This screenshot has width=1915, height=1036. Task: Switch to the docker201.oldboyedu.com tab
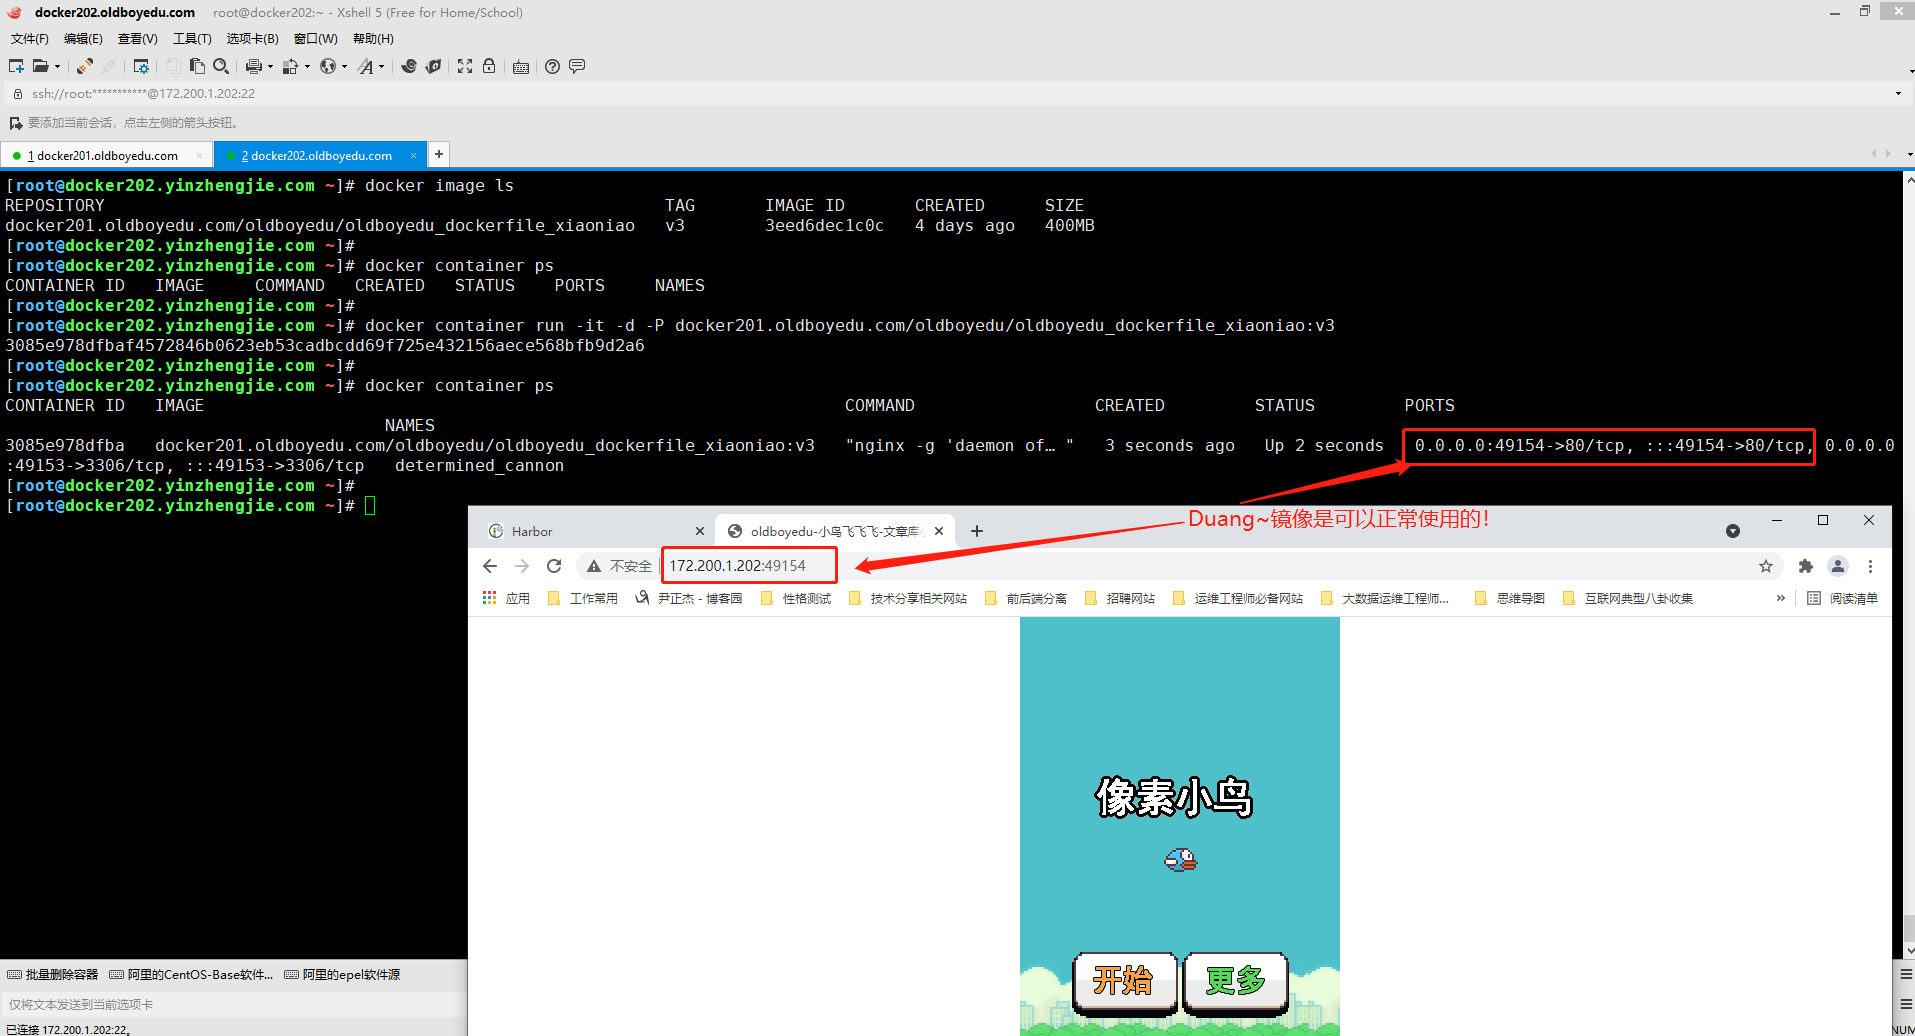pyautogui.click(x=107, y=156)
